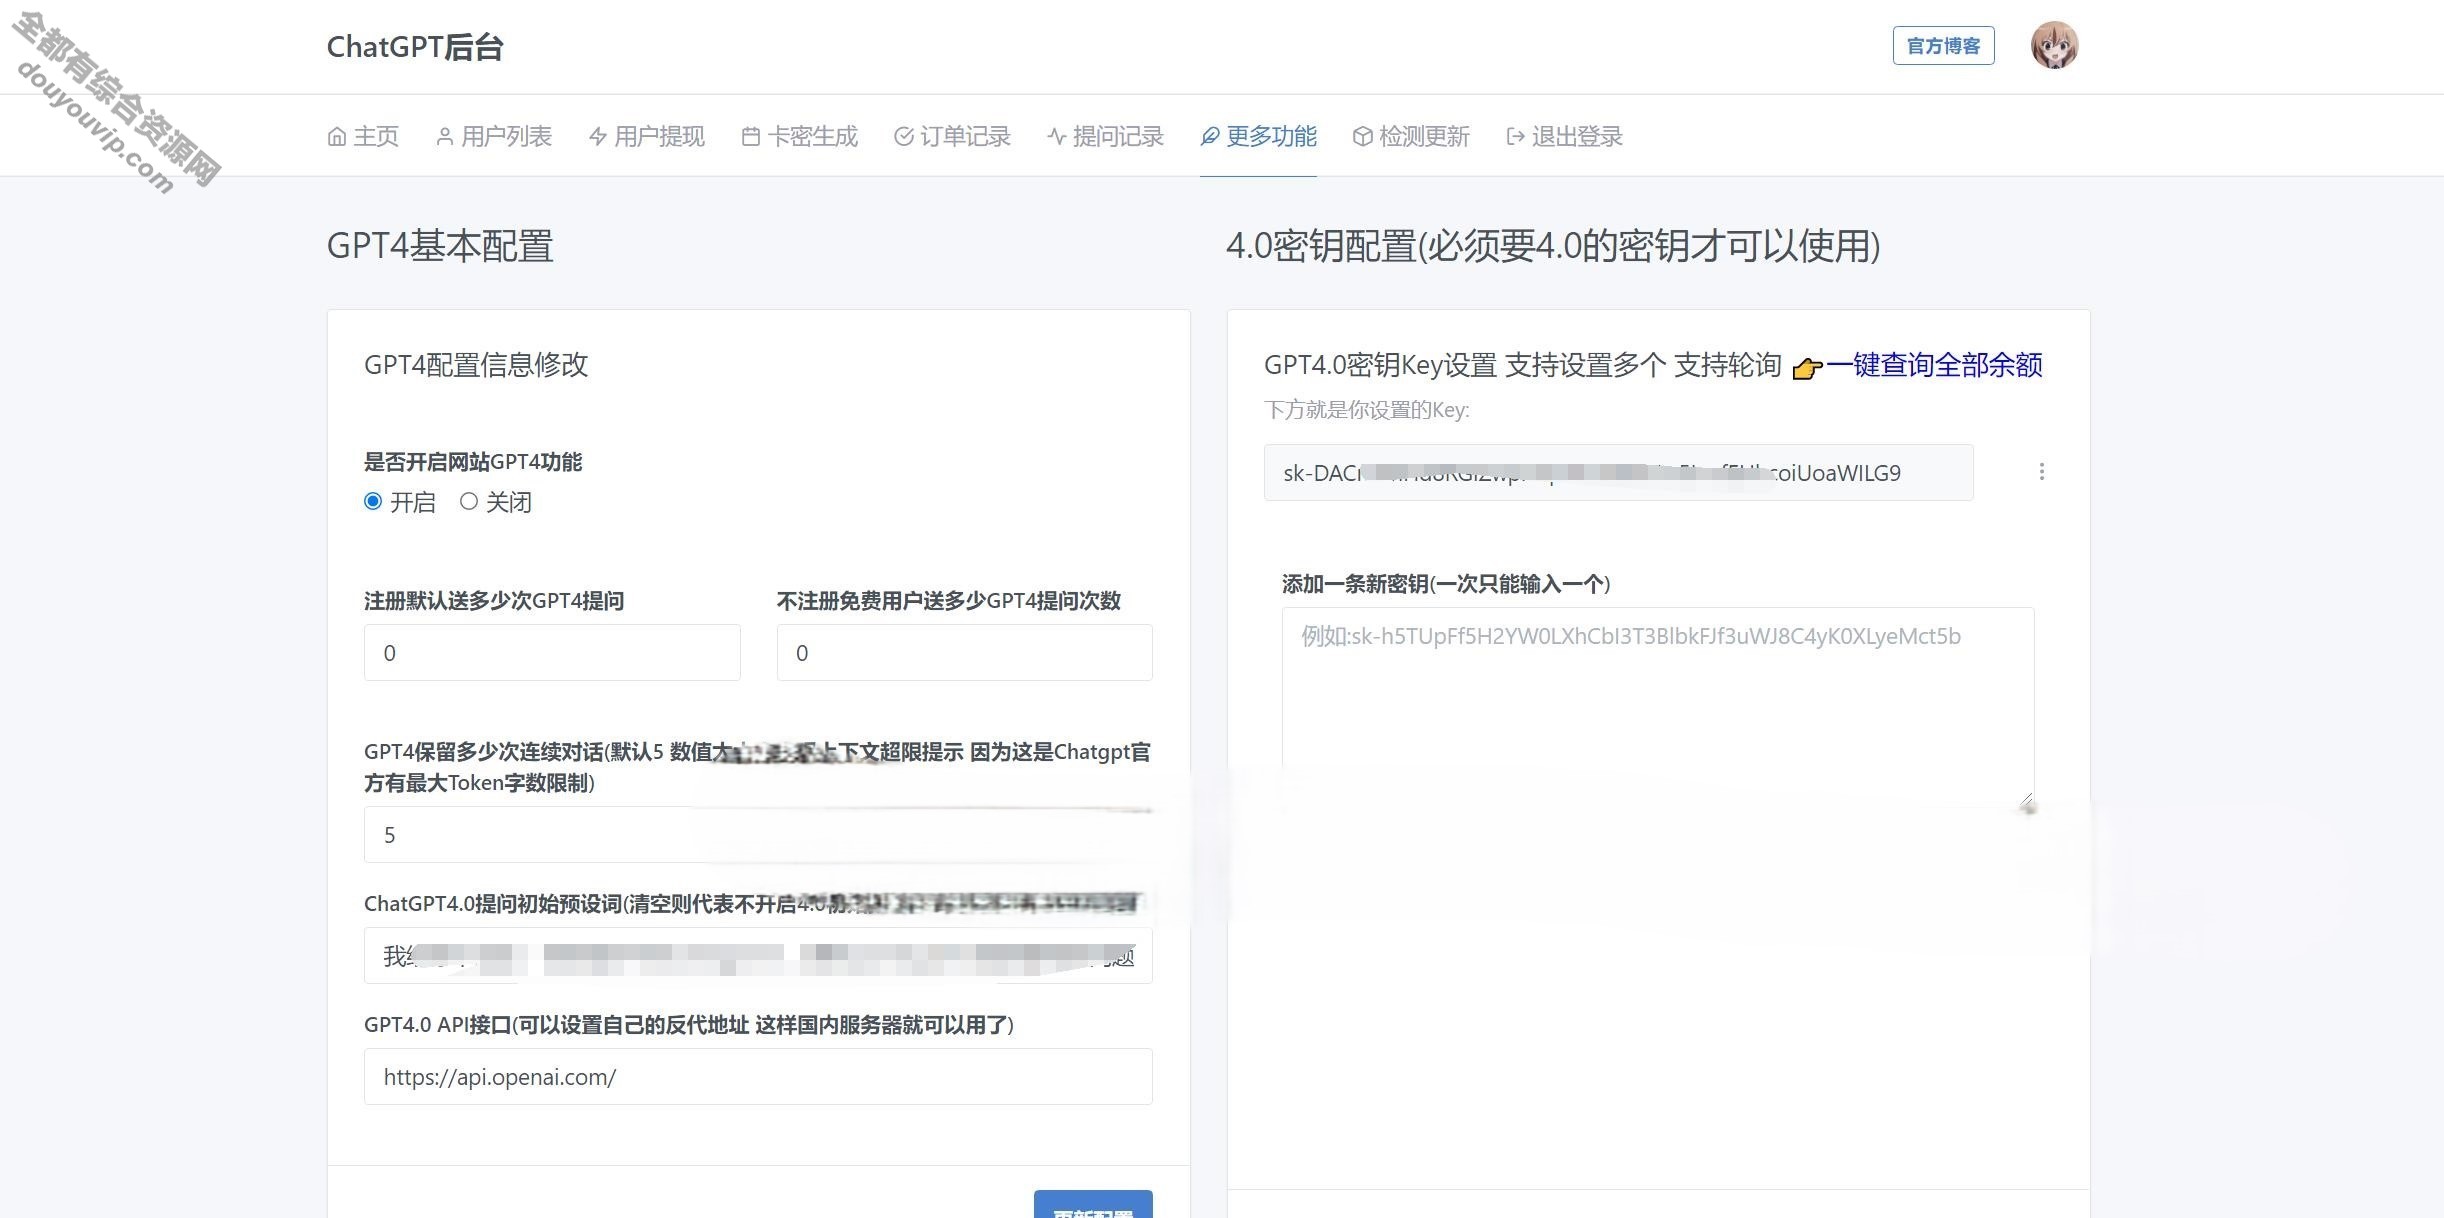Select the 开启 radio option
Viewport: 2444px width, 1218px height.
pos(373,501)
